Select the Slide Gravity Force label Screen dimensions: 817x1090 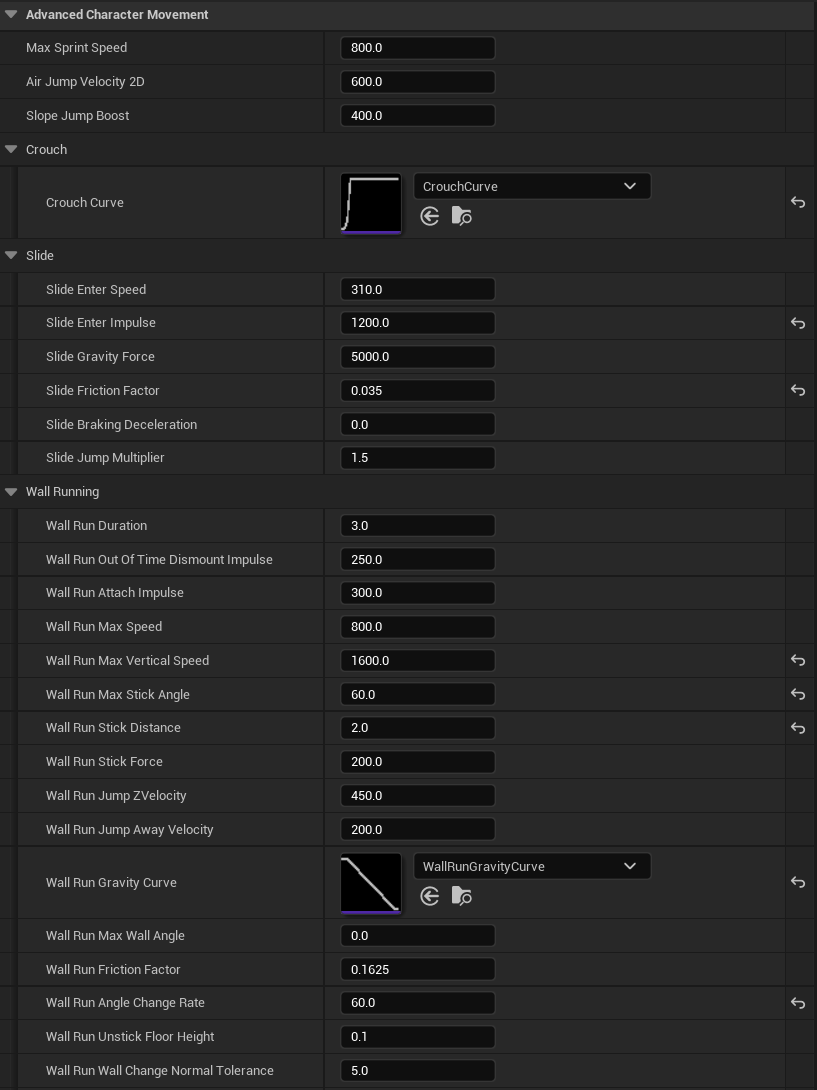point(100,357)
